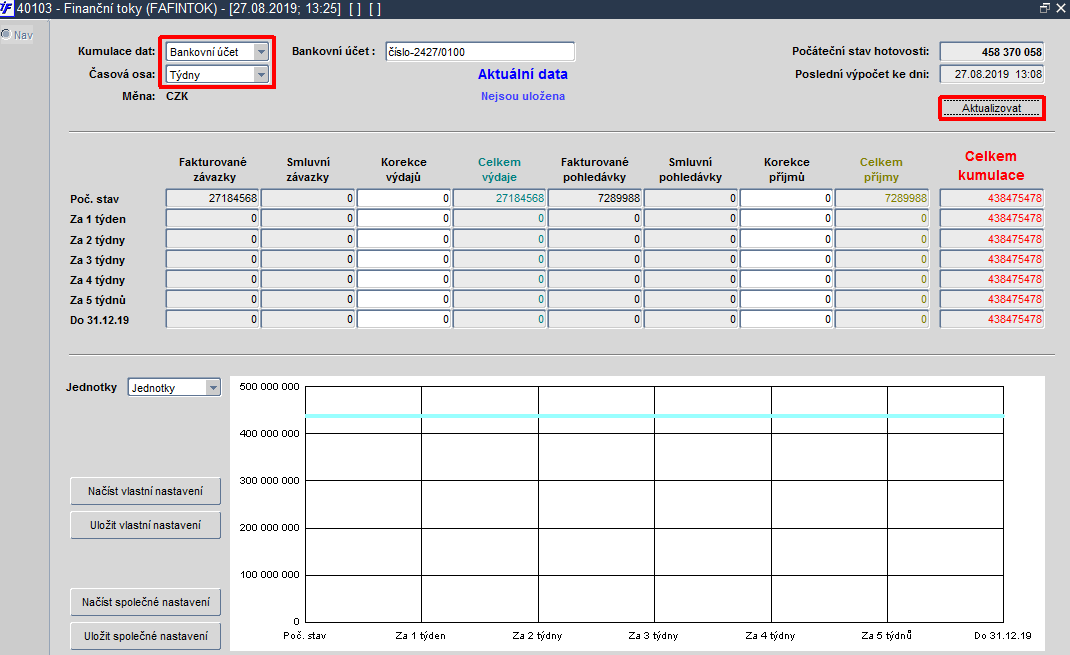Click the Za 2 týdny chart axis label
Screen dimensions: 1070x655
click(537, 635)
